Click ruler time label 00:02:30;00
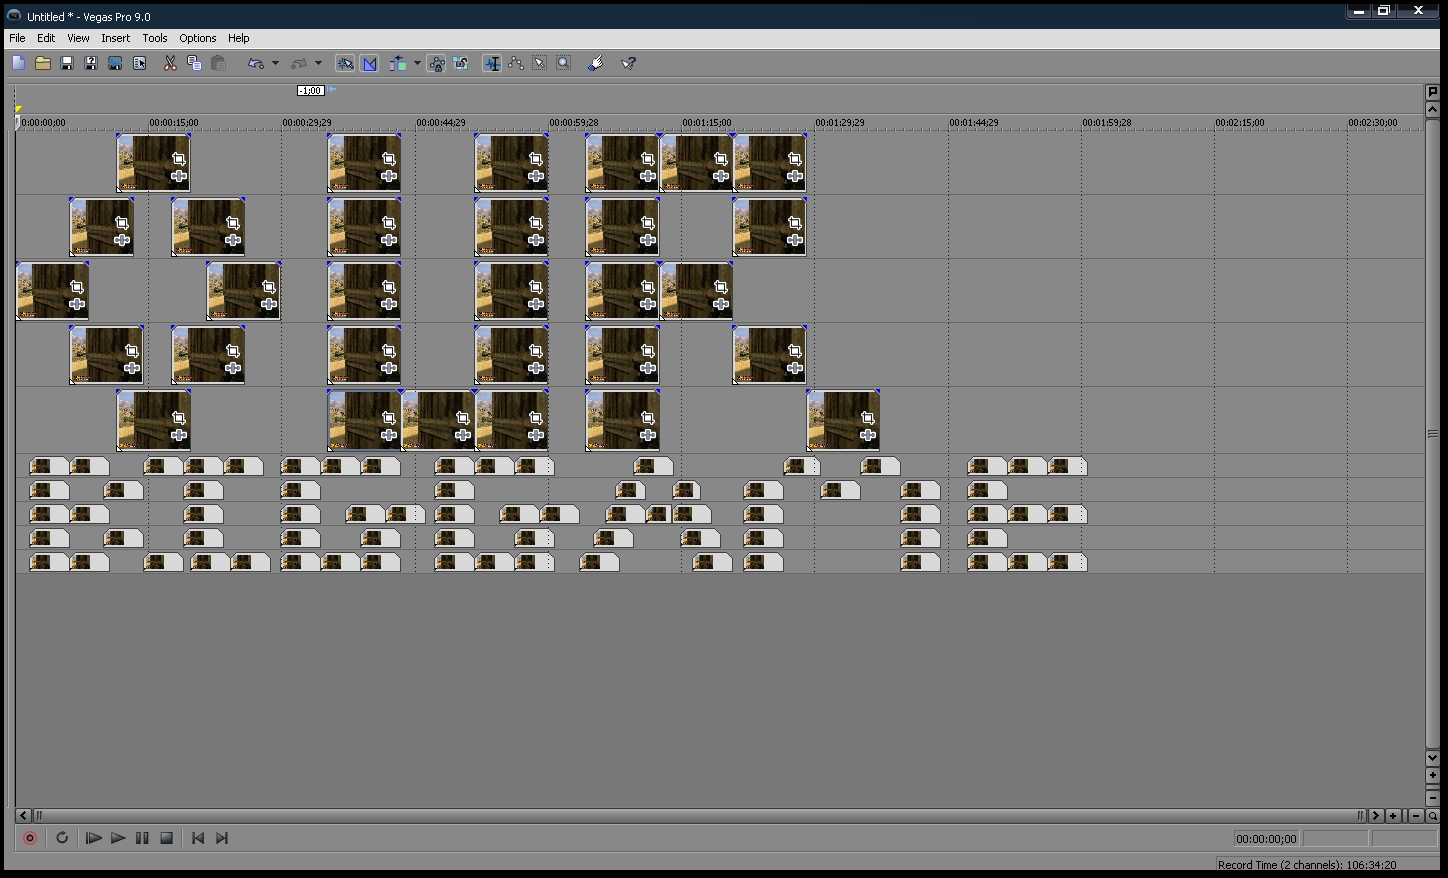Image resolution: width=1448 pixels, height=878 pixels. point(1373,123)
